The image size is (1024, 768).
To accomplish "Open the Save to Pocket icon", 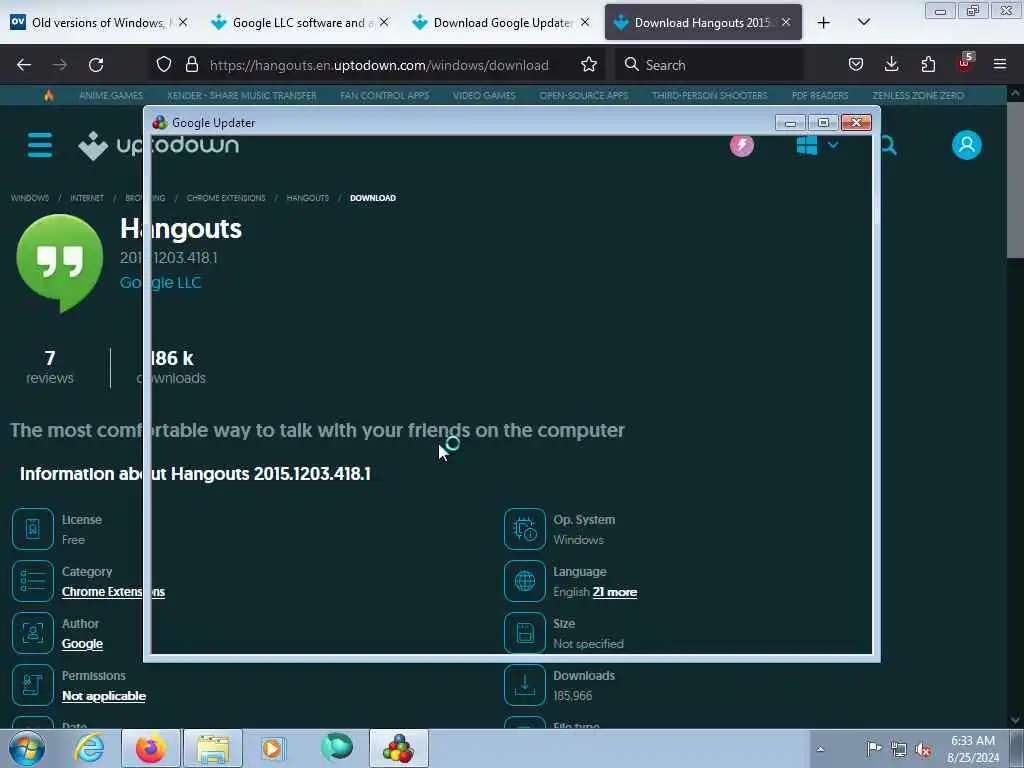I will click(x=856, y=64).
